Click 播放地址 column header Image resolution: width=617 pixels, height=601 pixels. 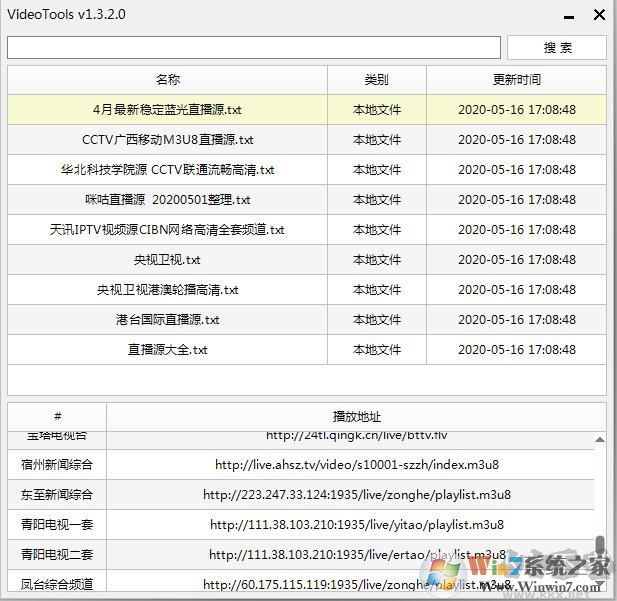(356, 417)
